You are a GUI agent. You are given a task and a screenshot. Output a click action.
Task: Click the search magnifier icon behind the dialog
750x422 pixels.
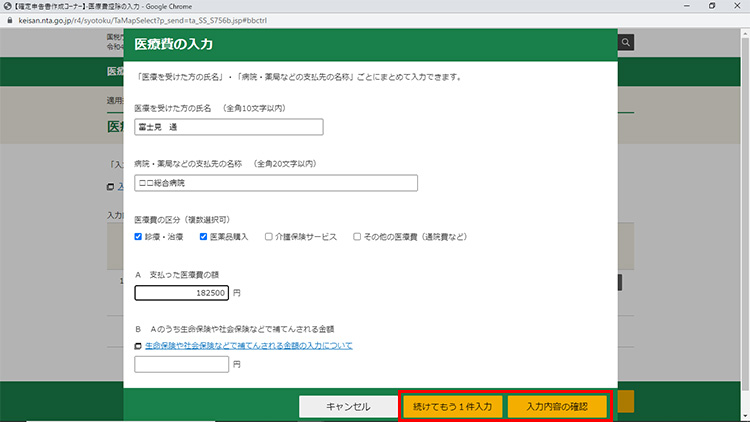(626, 43)
